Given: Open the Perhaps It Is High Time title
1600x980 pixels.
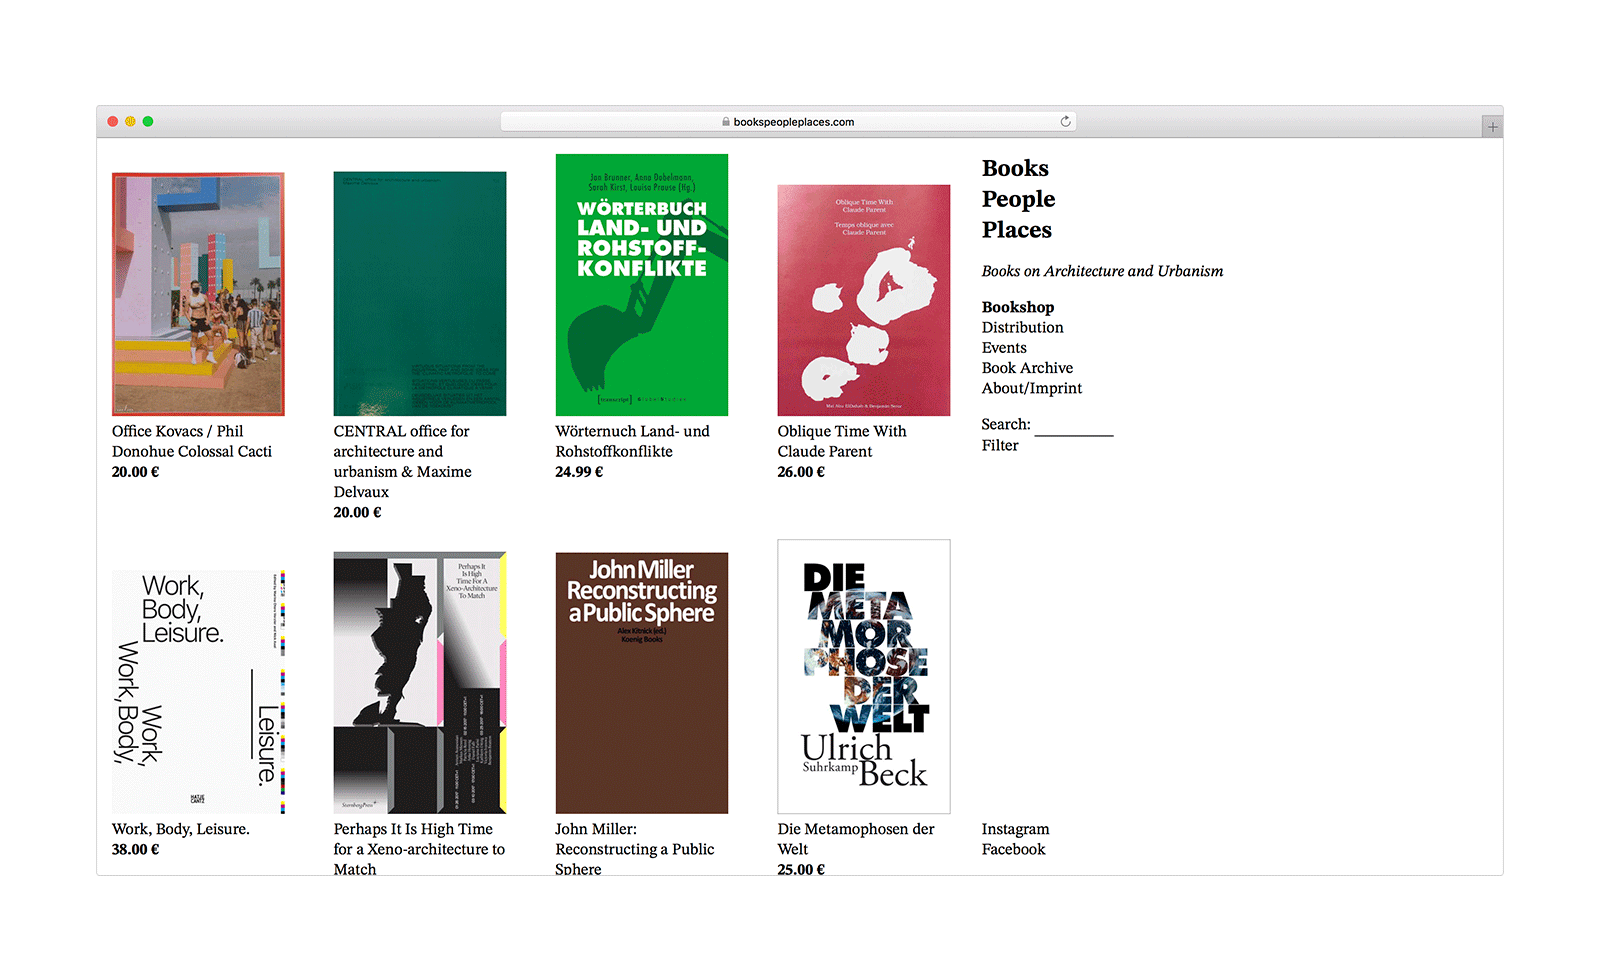Looking at the screenshot, I should click(419, 849).
